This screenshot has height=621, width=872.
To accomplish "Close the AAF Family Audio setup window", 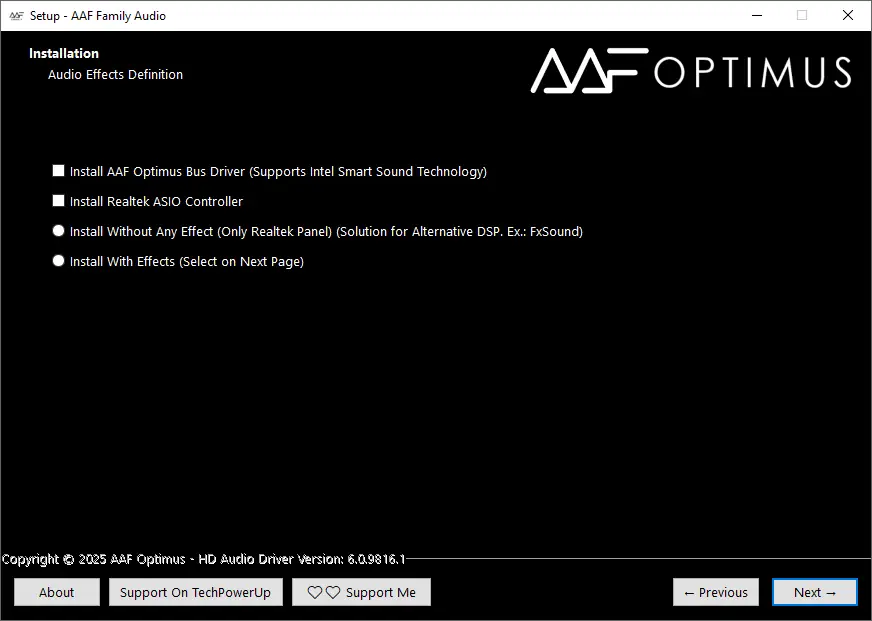I will (848, 16).
